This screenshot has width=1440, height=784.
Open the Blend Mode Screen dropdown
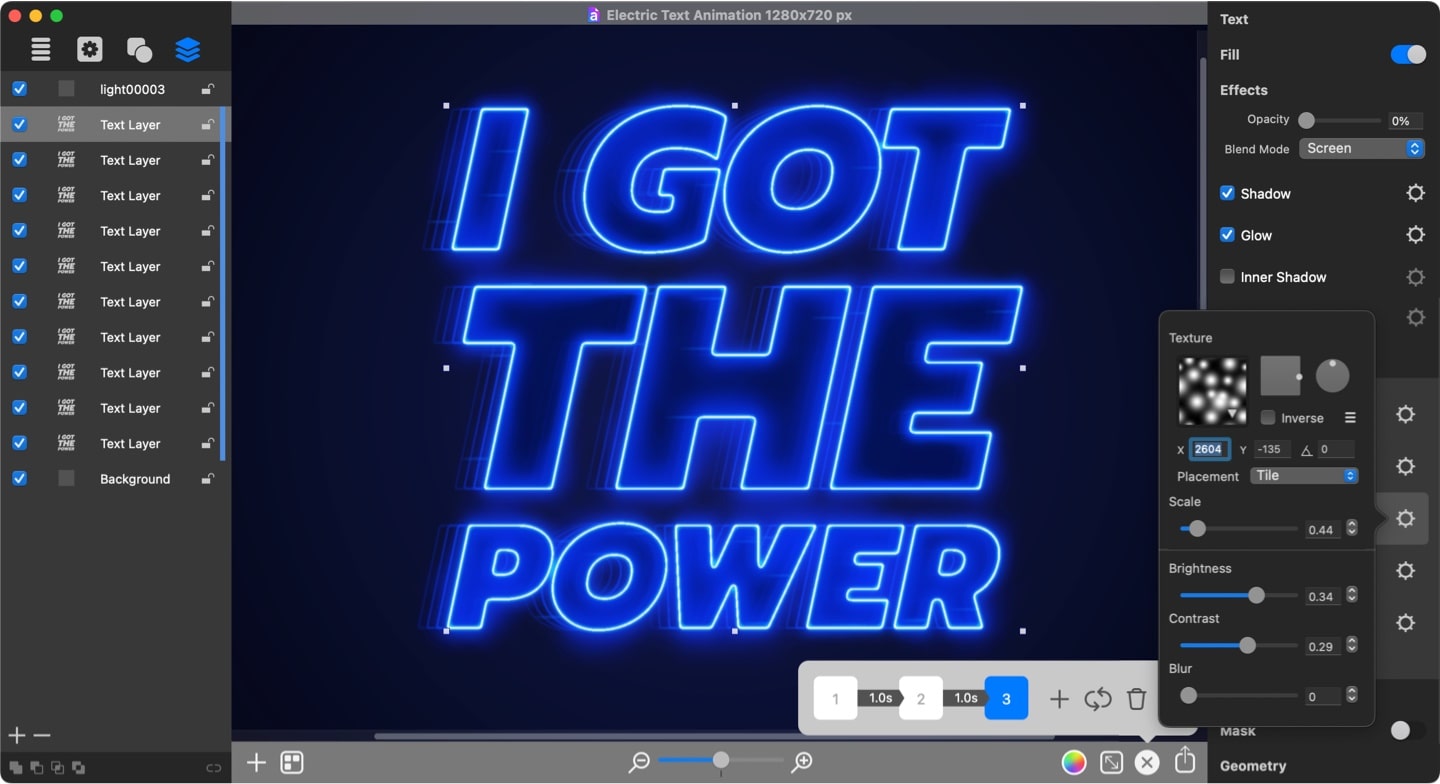click(x=1361, y=148)
